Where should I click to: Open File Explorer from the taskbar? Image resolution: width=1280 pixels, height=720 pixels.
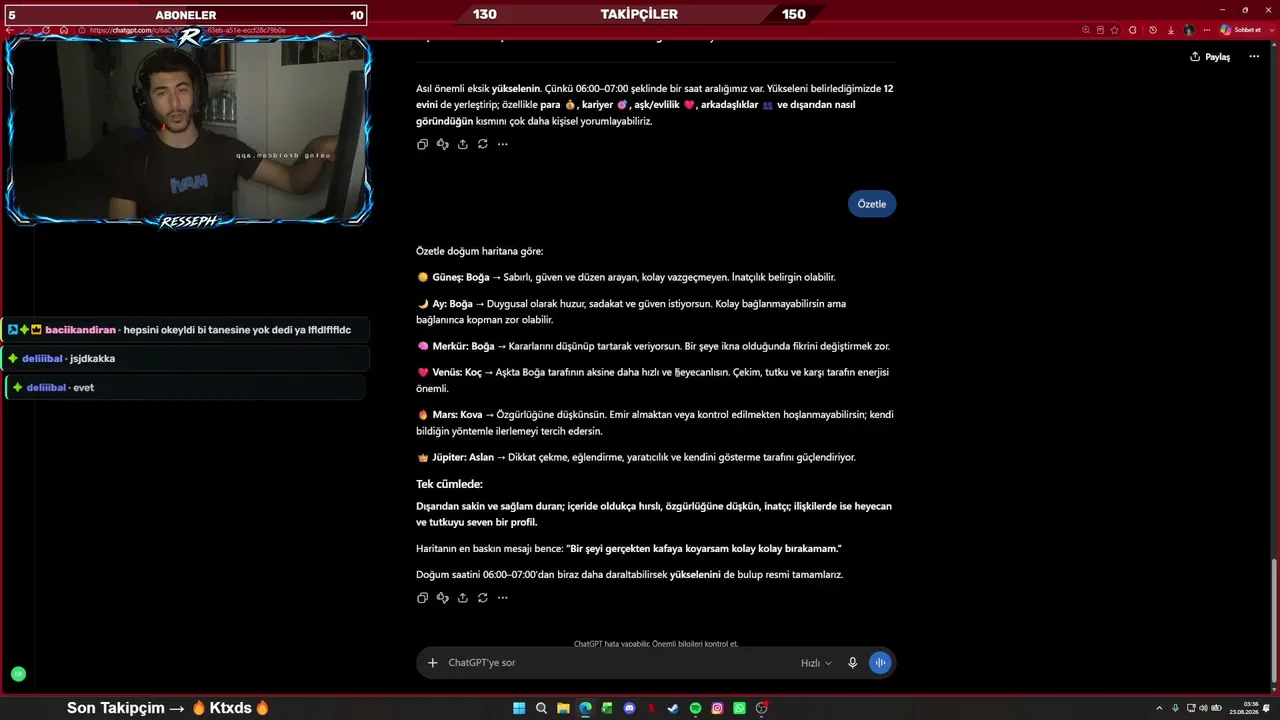(563, 708)
